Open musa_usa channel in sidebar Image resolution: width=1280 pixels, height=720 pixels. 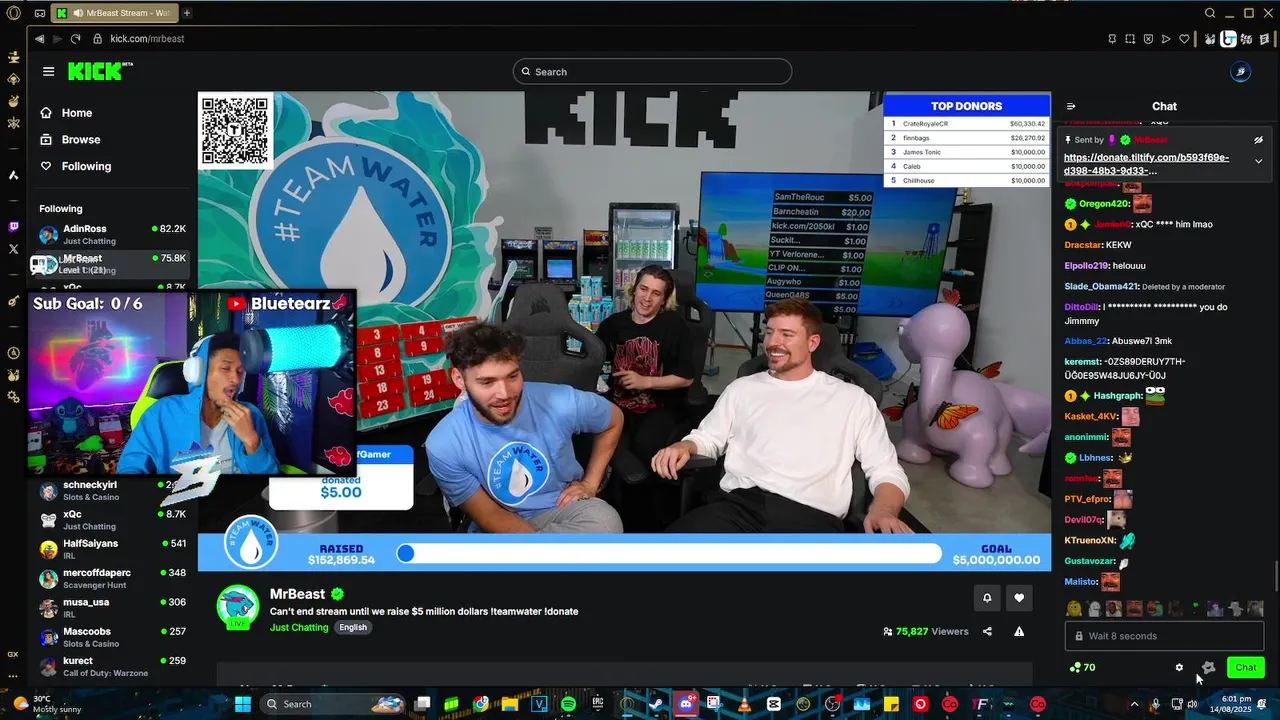point(112,607)
